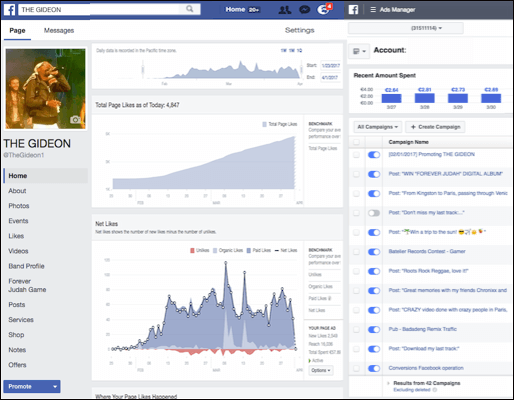Screen dimensions: 514x400
Task: Click the Organic Likes legend swatch
Action: pyautogui.click(x=215, y=250)
